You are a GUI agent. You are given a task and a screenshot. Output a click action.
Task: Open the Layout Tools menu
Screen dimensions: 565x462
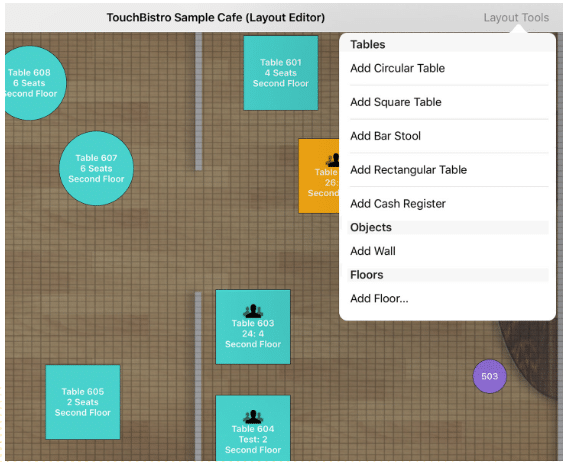pos(516,17)
